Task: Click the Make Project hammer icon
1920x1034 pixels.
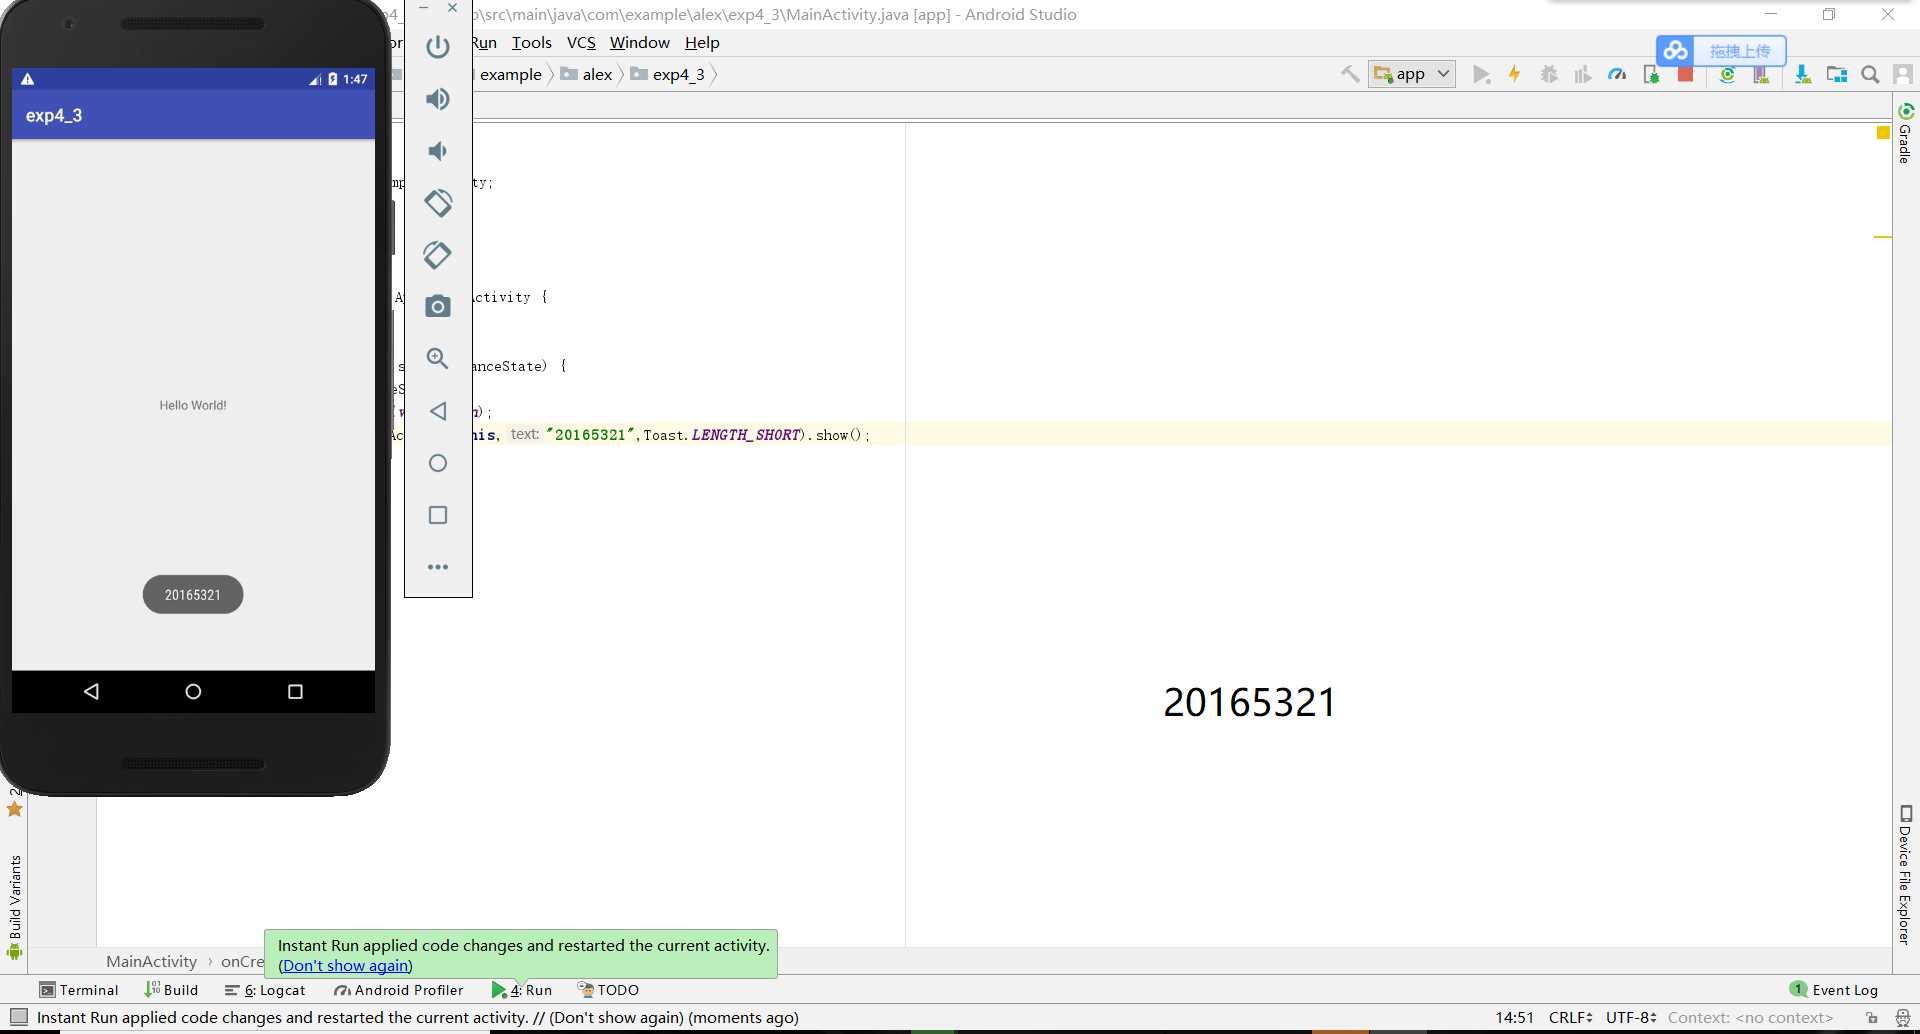Action: pyautogui.click(x=1350, y=74)
